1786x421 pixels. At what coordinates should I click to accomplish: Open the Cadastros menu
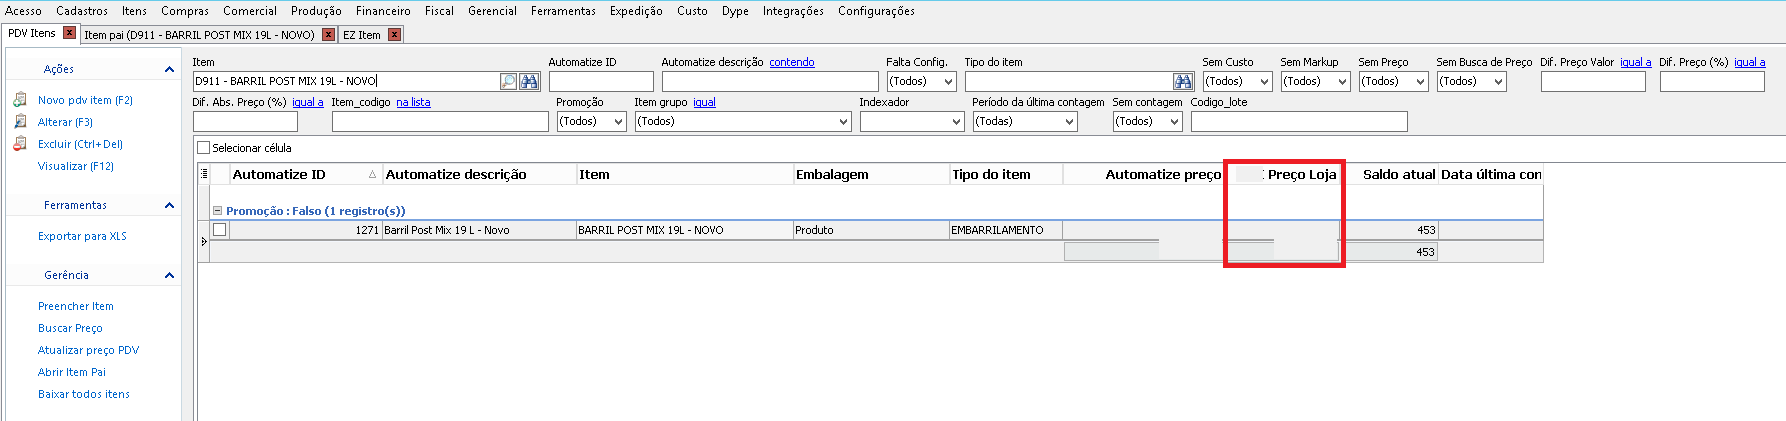pyautogui.click(x=82, y=11)
